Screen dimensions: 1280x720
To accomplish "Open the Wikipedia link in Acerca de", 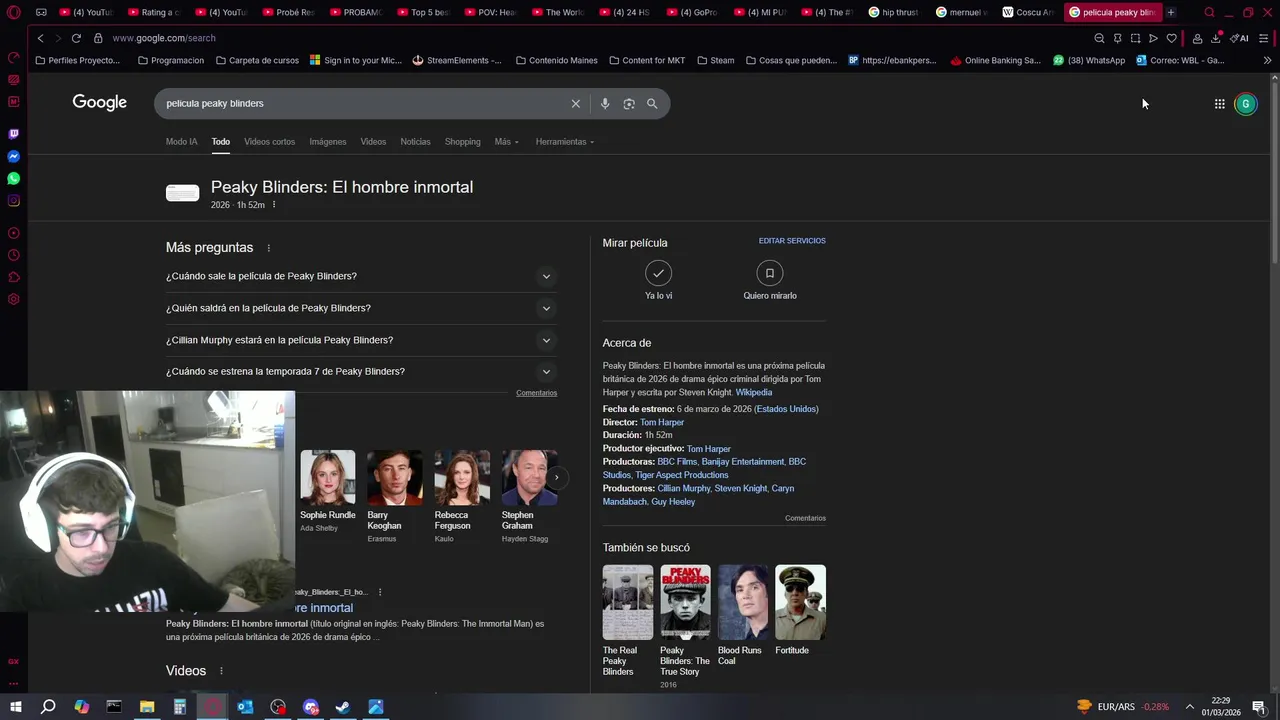I will tap(754, 392).
